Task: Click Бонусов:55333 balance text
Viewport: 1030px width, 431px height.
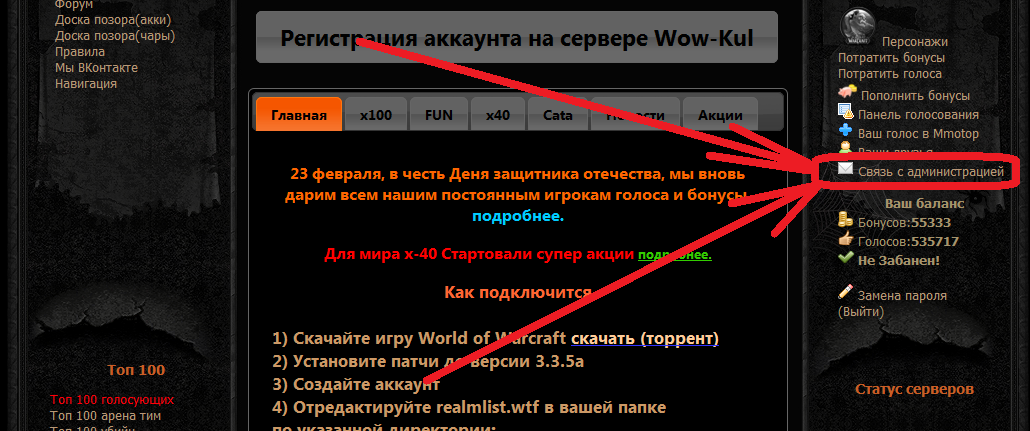Action: coord(904,223)
